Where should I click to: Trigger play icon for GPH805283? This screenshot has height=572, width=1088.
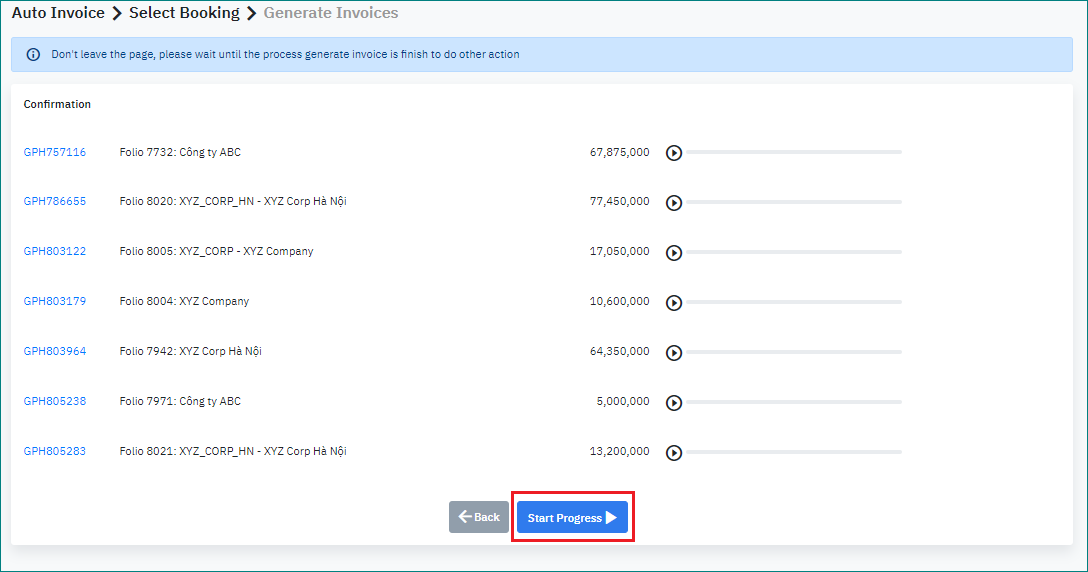(674, 453)
